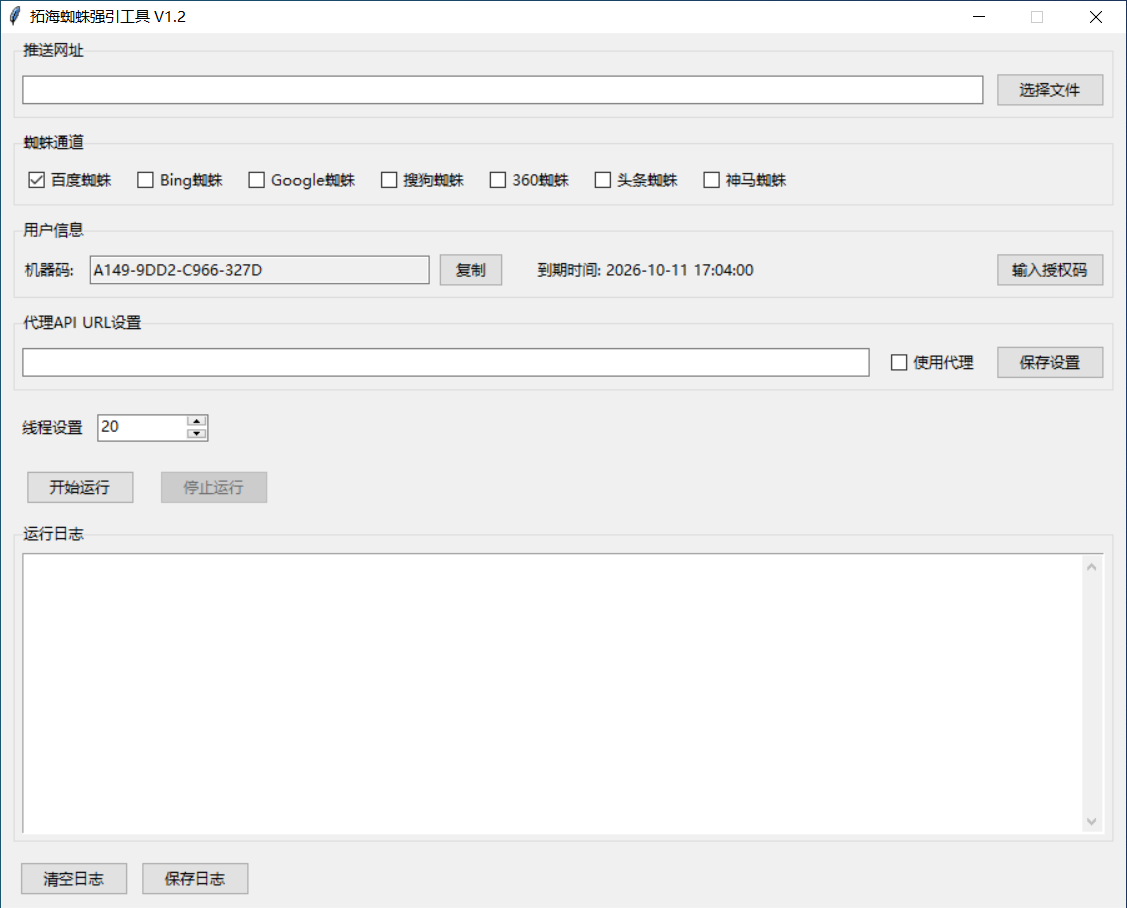Toggle the 使用代理 checkbox
1127x908 pixels.
pyautogui.click(x=899, y=362)
